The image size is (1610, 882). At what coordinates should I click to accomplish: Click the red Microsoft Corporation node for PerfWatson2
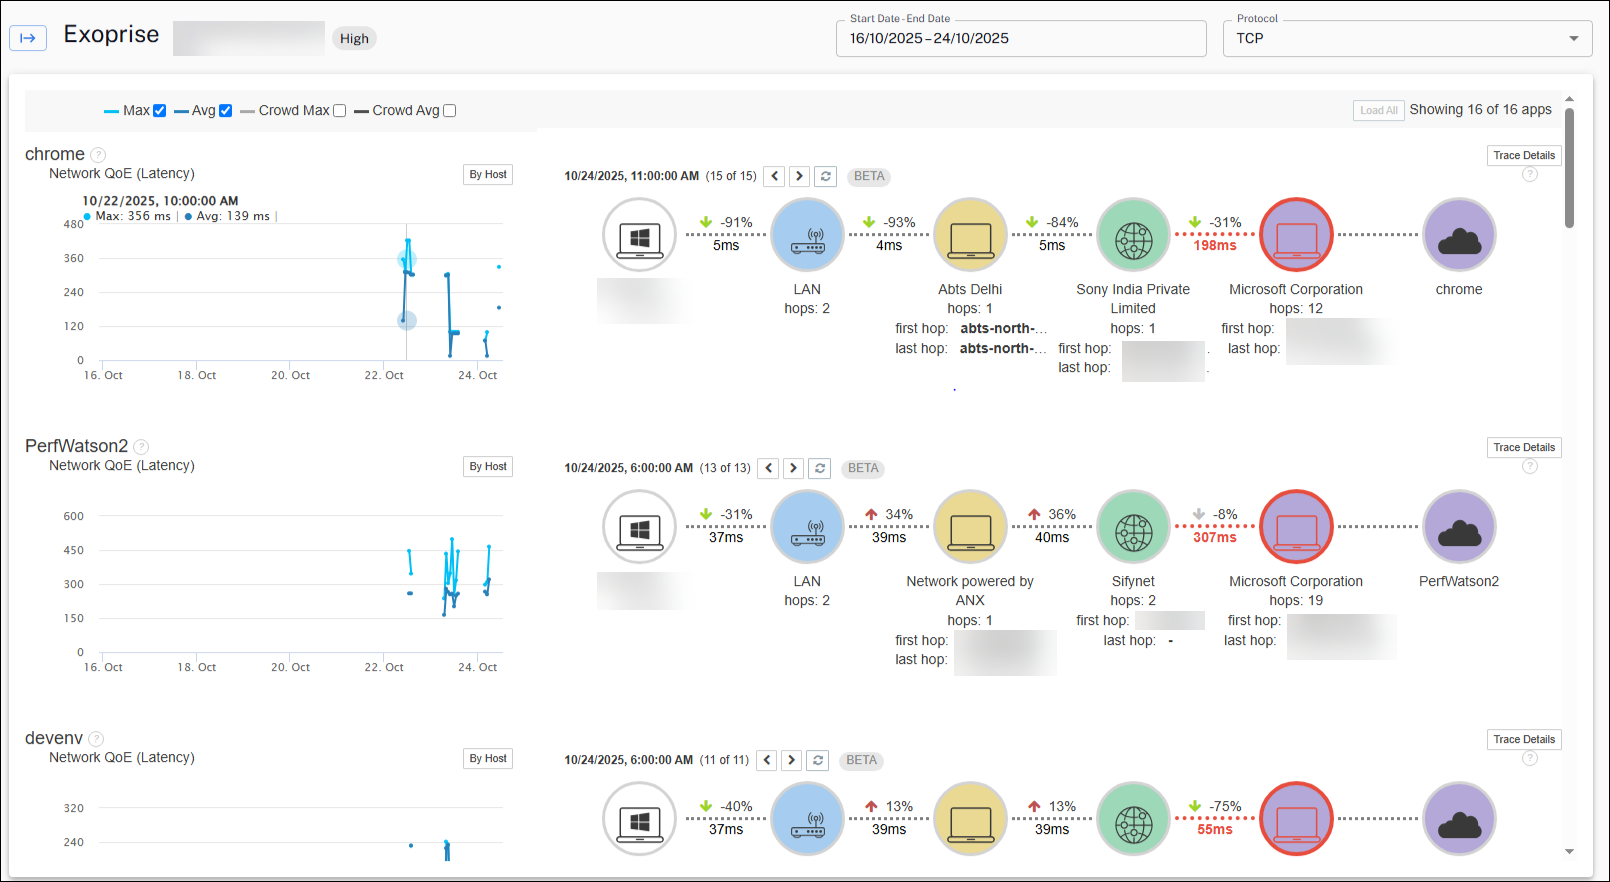click(1296, 527)
